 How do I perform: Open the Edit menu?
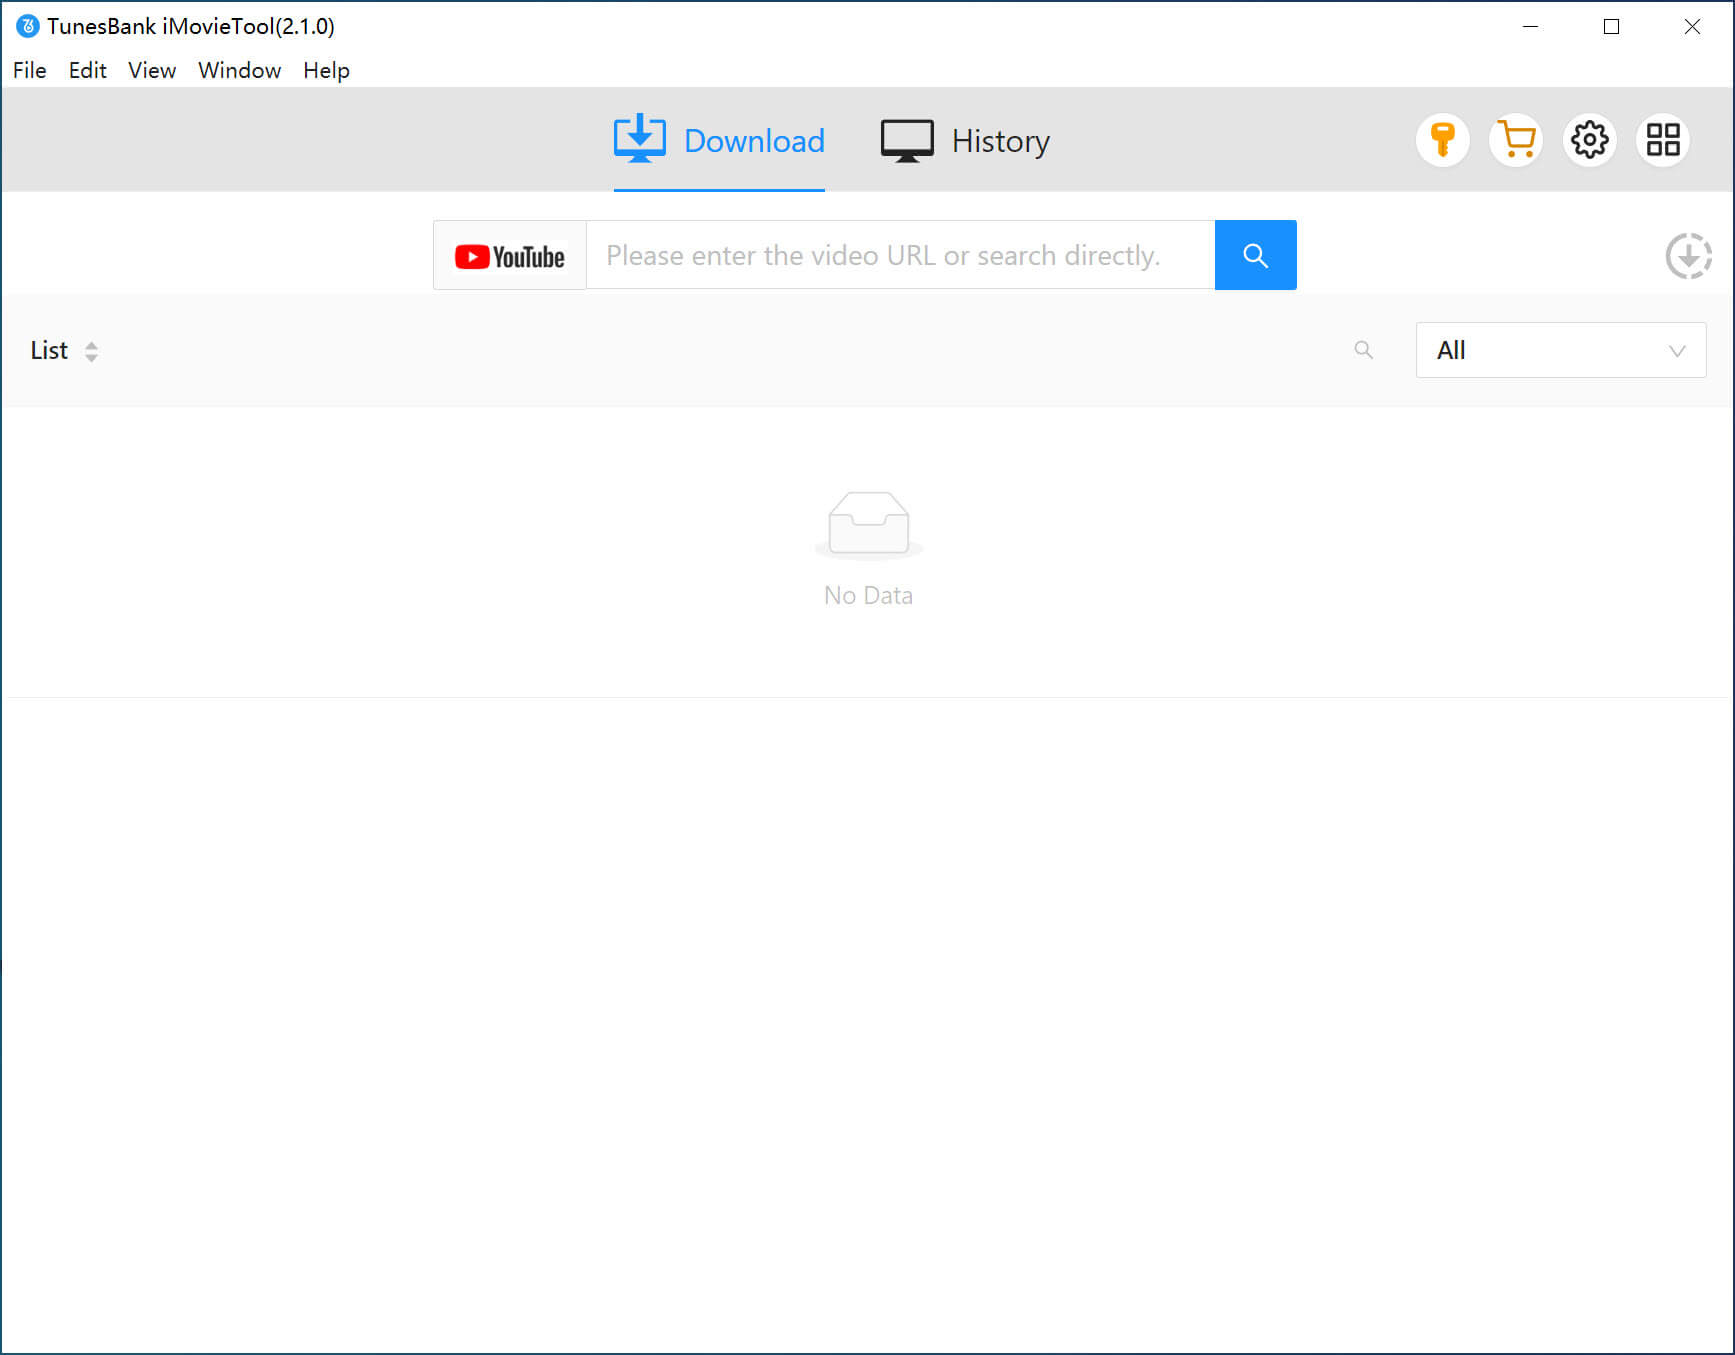[87, 70]
